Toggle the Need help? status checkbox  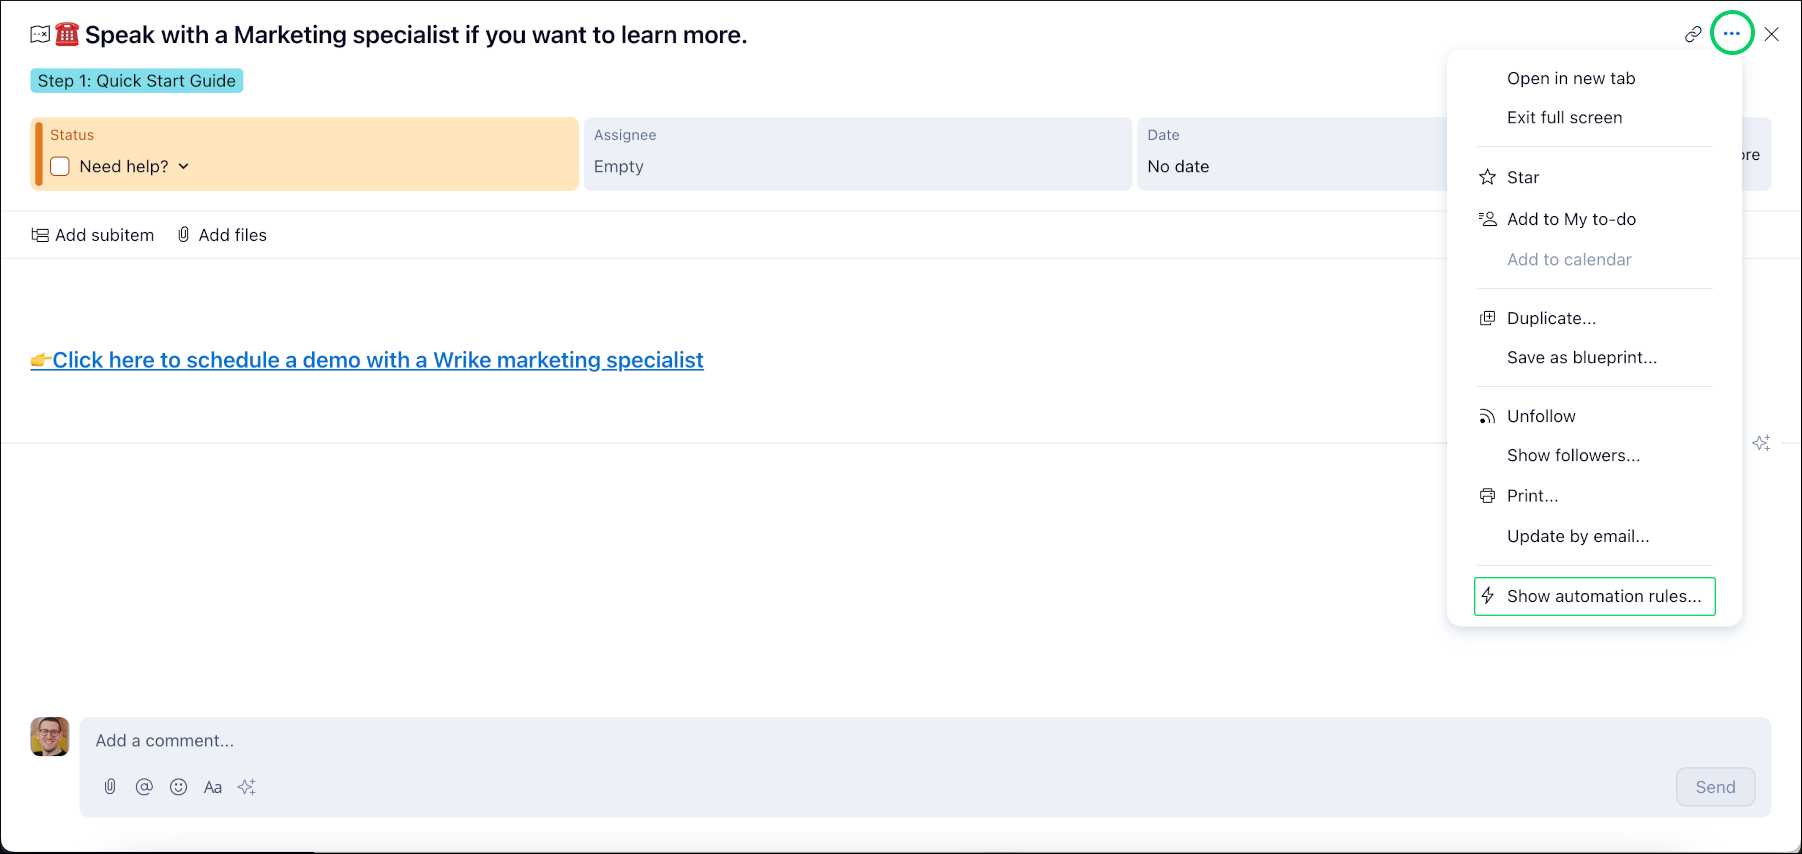point(60,166)
